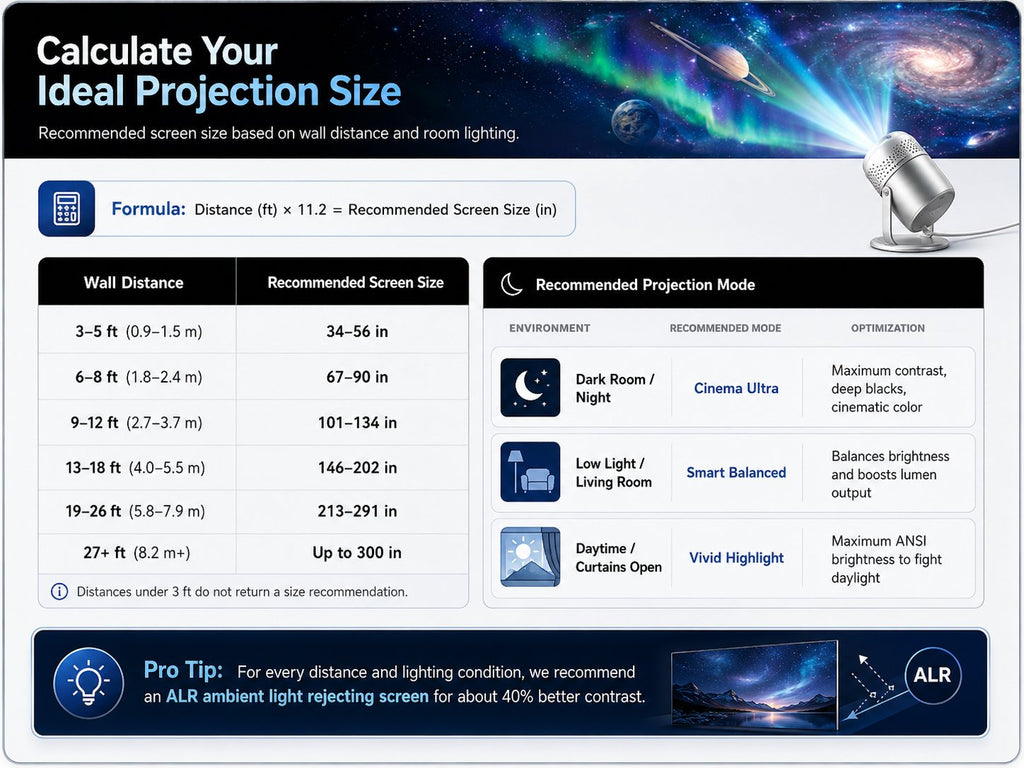Screen dimensions: 1024x768
Task: Select the Living Room lamp and sofa icon
Action: (x=530, y=472)
